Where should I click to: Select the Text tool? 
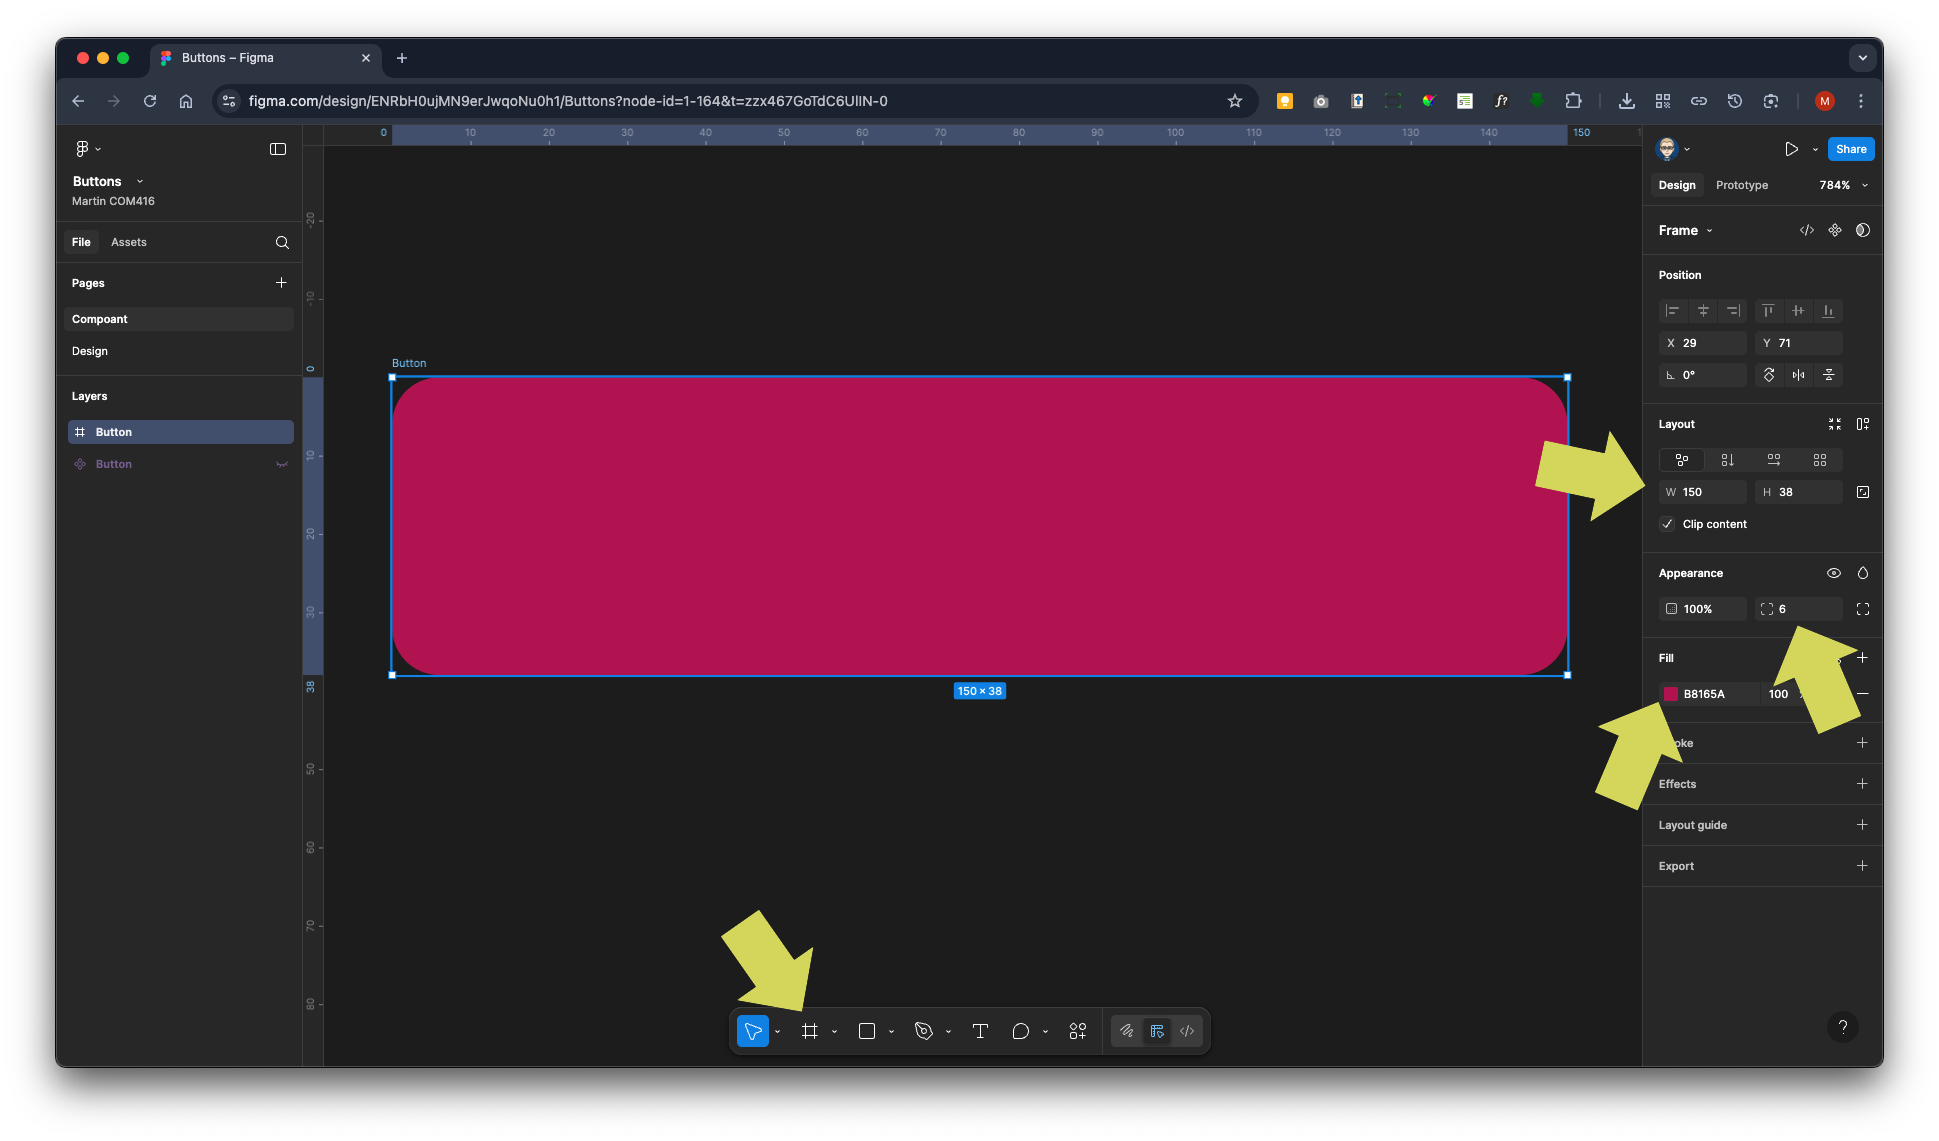(x=980, y=1031)
